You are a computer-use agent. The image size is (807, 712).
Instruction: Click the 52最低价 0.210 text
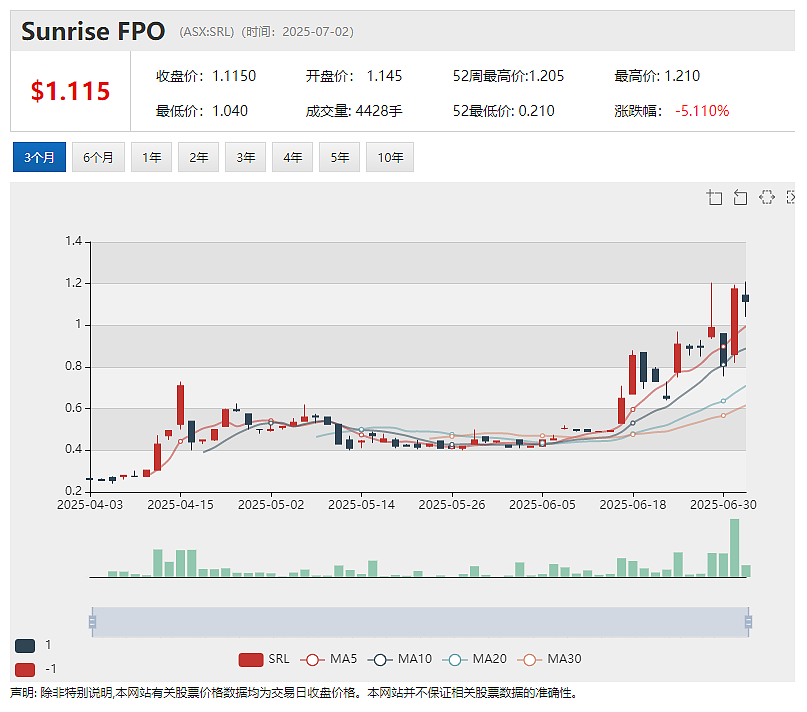(503, 111)
